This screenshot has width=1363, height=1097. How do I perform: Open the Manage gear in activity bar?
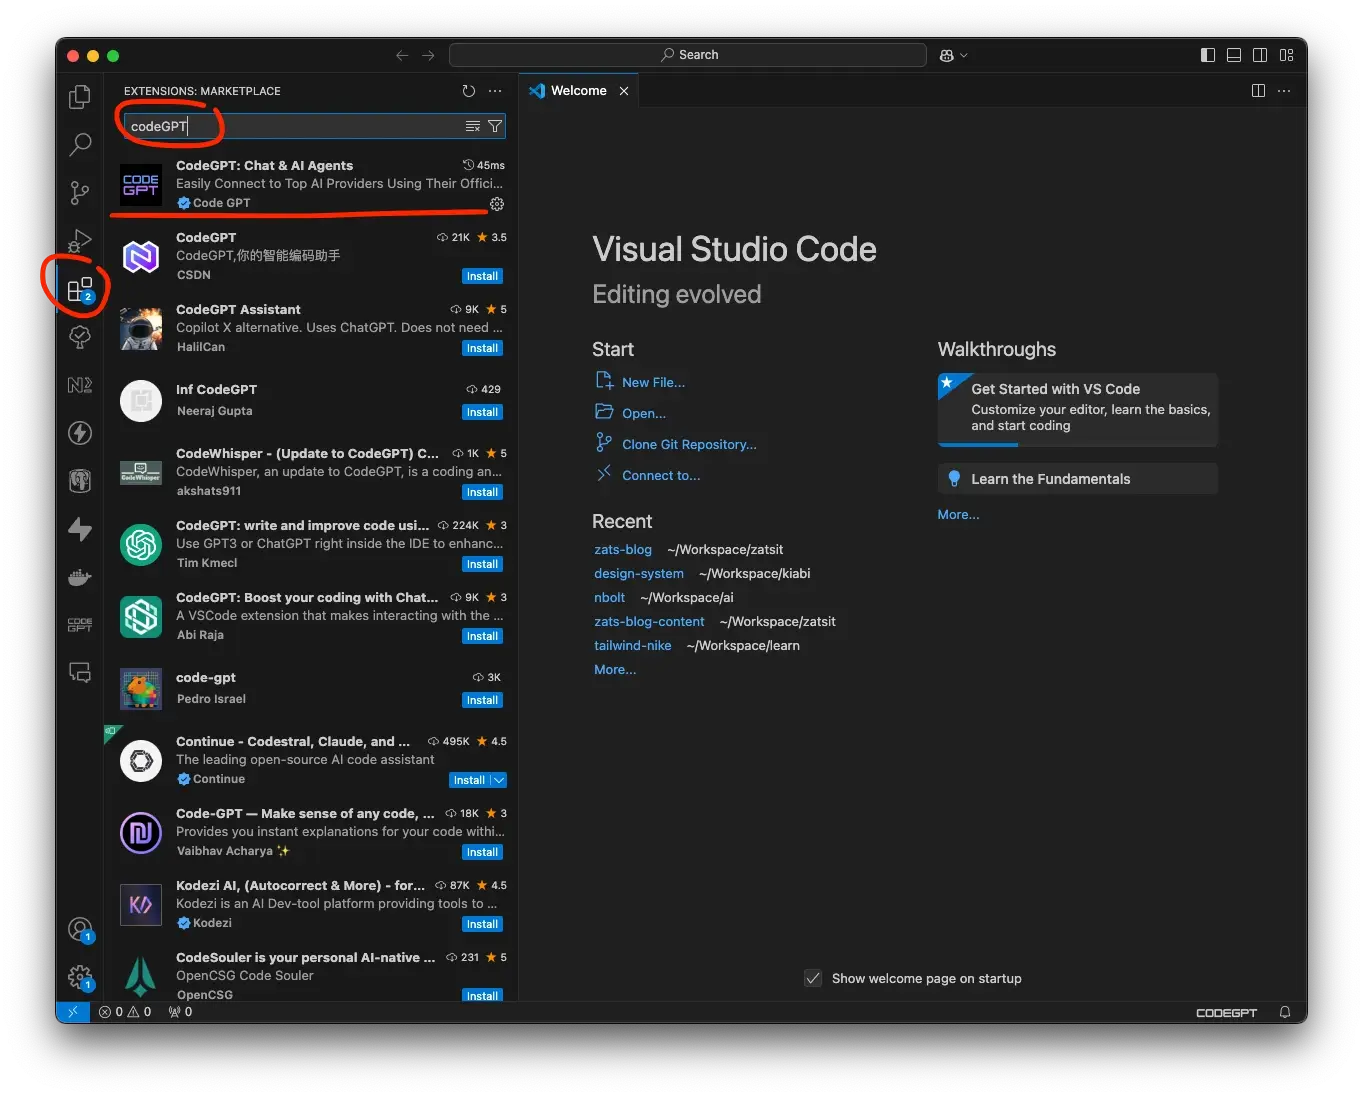[x=80, y=977]
